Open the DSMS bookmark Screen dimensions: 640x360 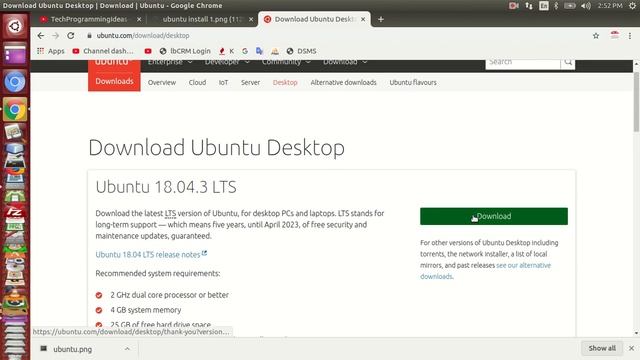pyautogui.click(x=301, y=51)
